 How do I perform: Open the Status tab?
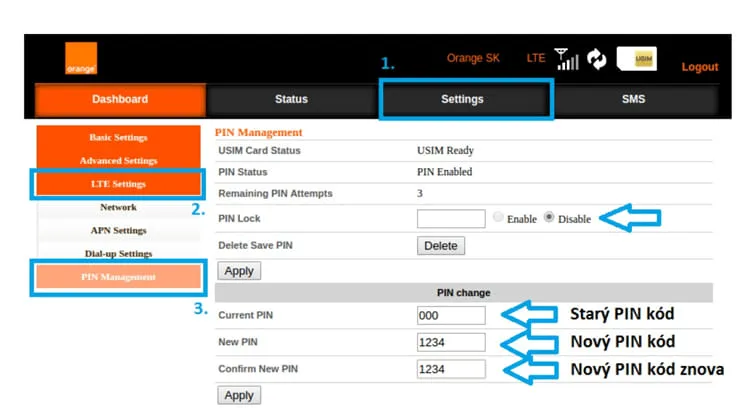(x=291, y=99)
